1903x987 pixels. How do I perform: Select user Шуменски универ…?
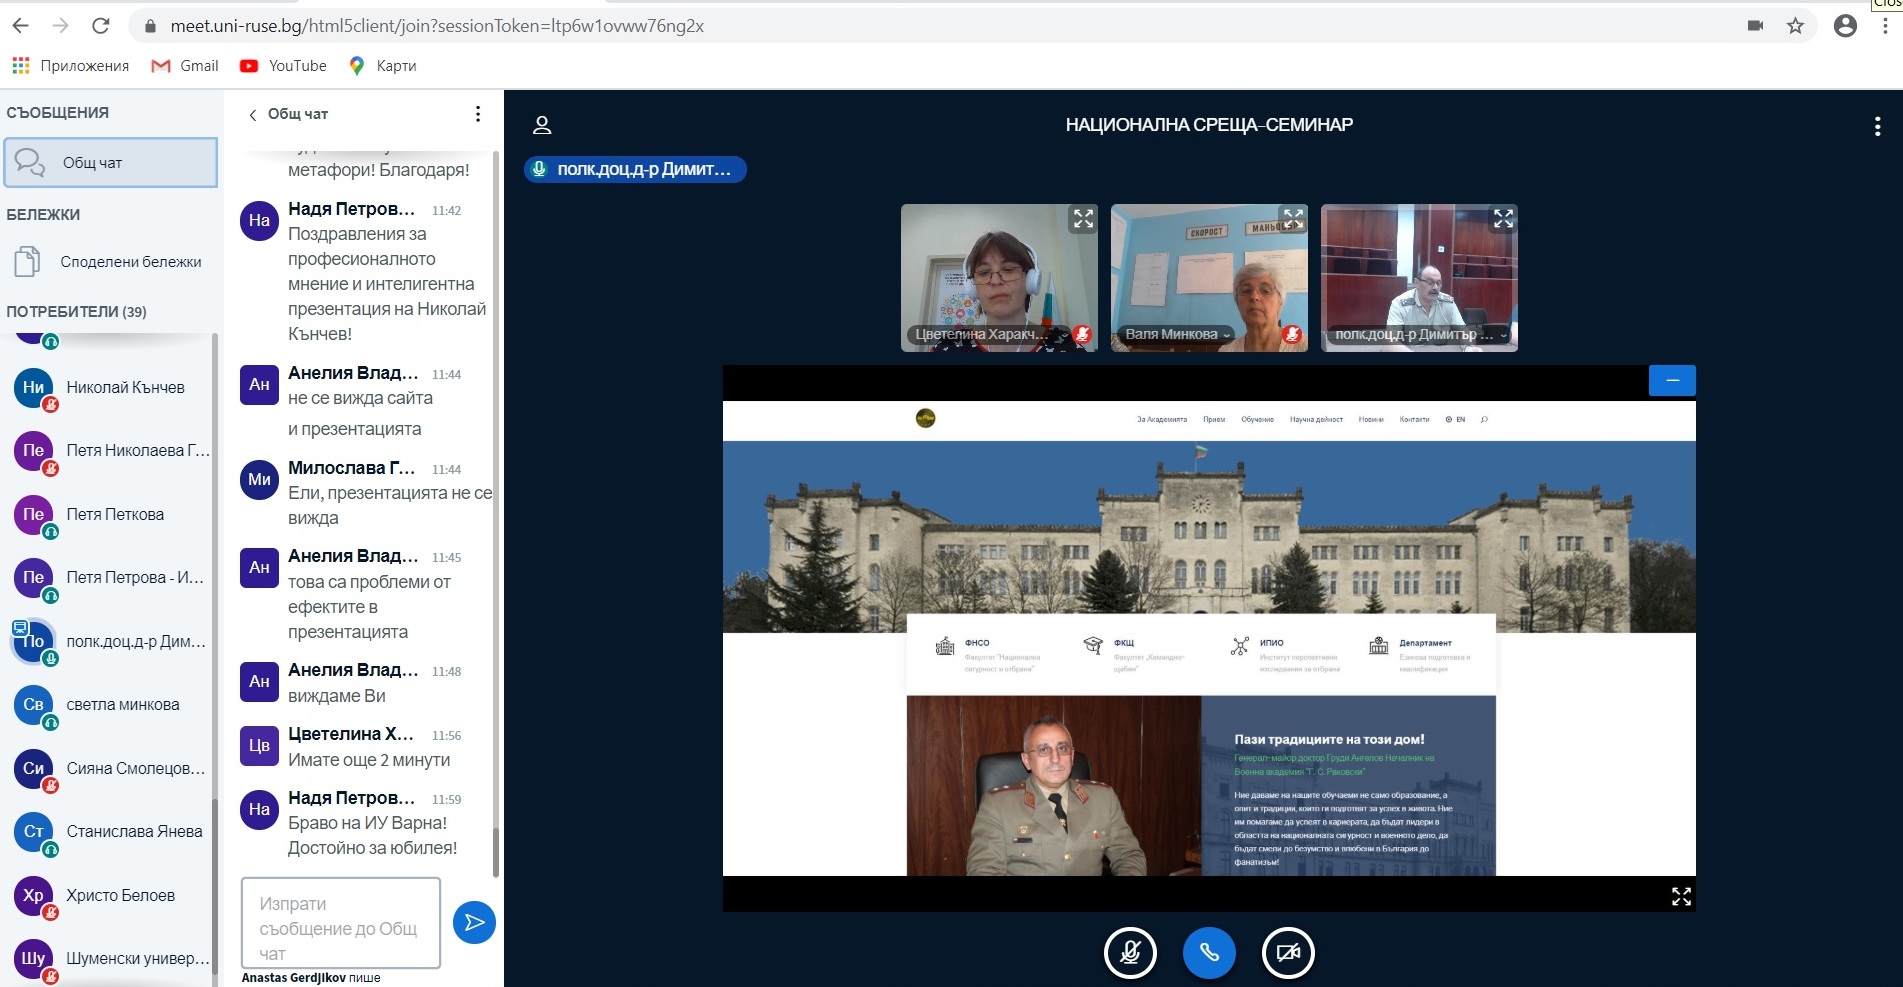click(110, 959)
